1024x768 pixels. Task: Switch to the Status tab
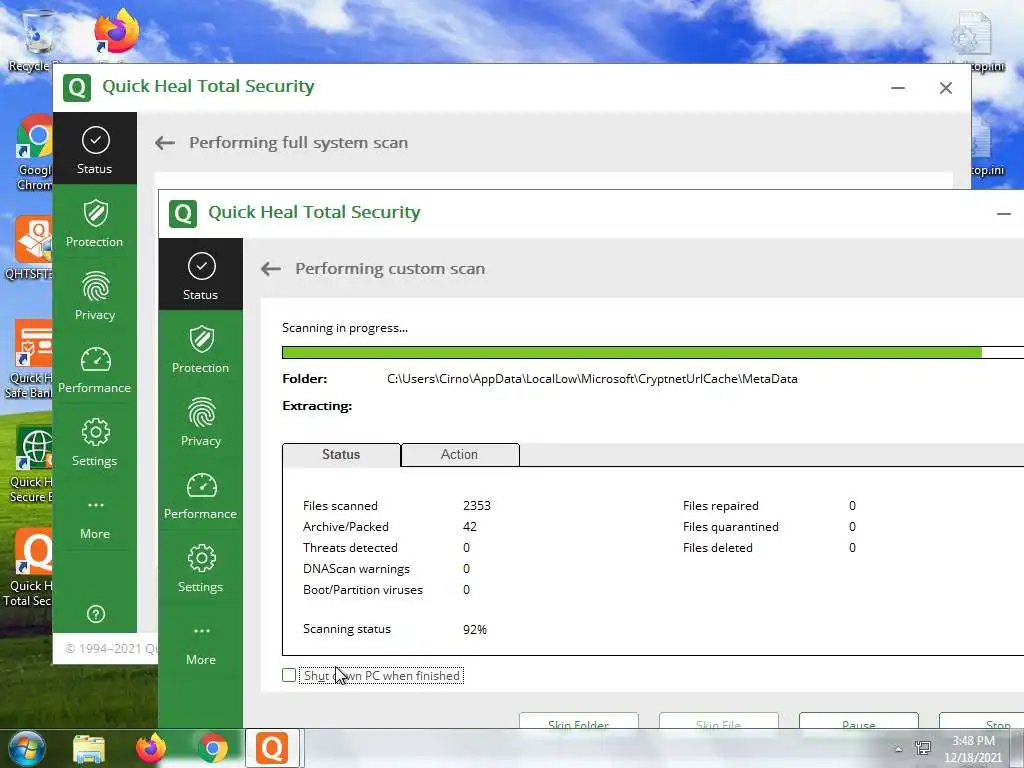(341, 455)
